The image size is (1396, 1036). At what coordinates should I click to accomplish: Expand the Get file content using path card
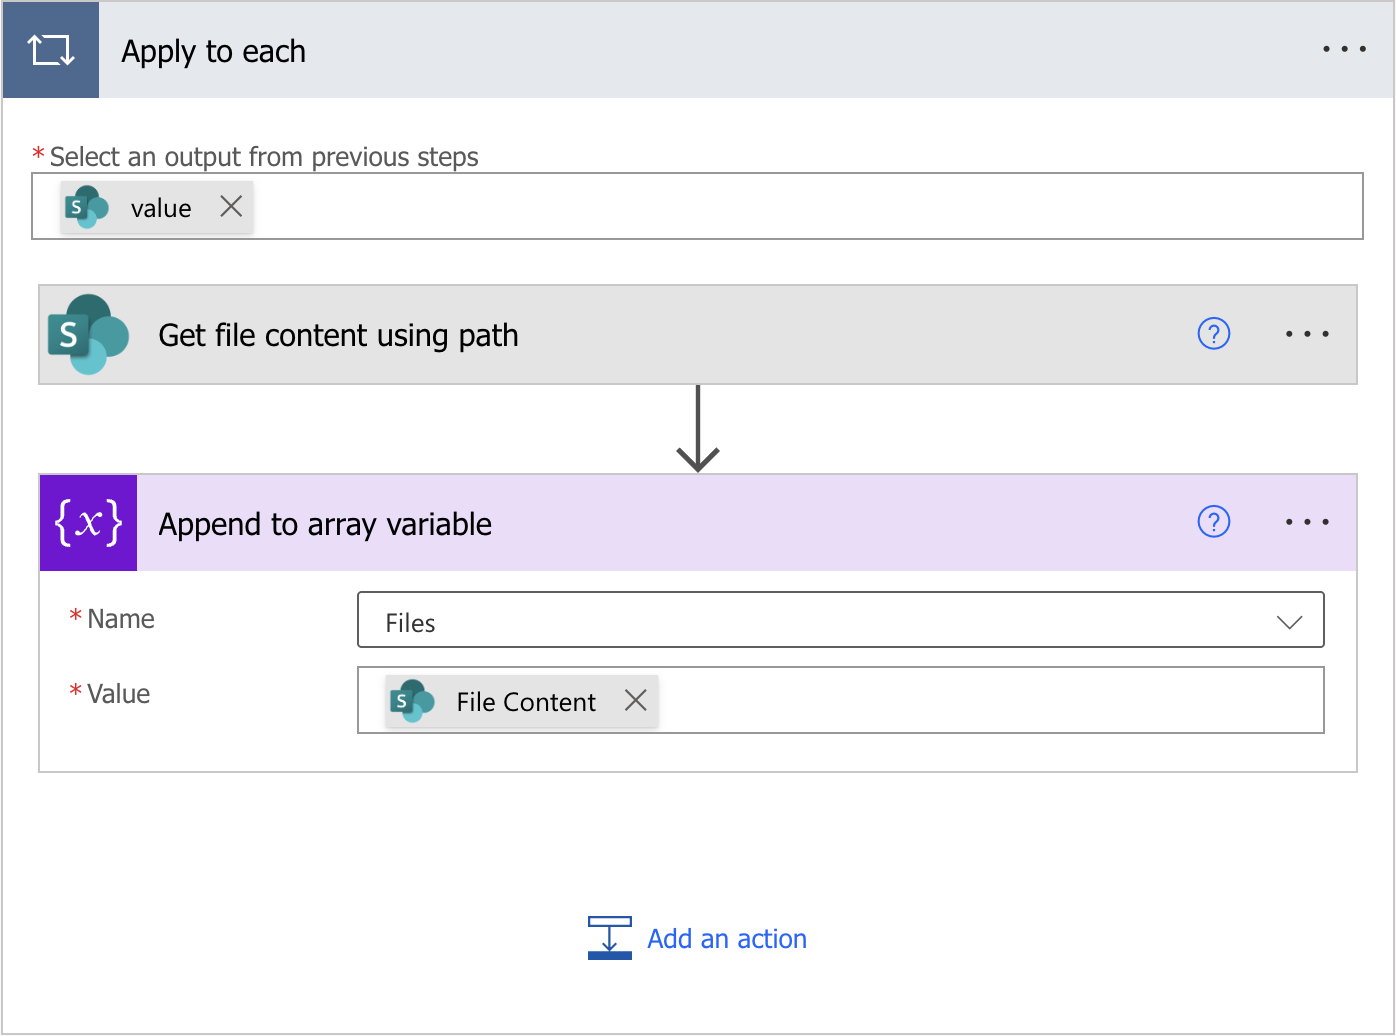click(x=698, y=335)
